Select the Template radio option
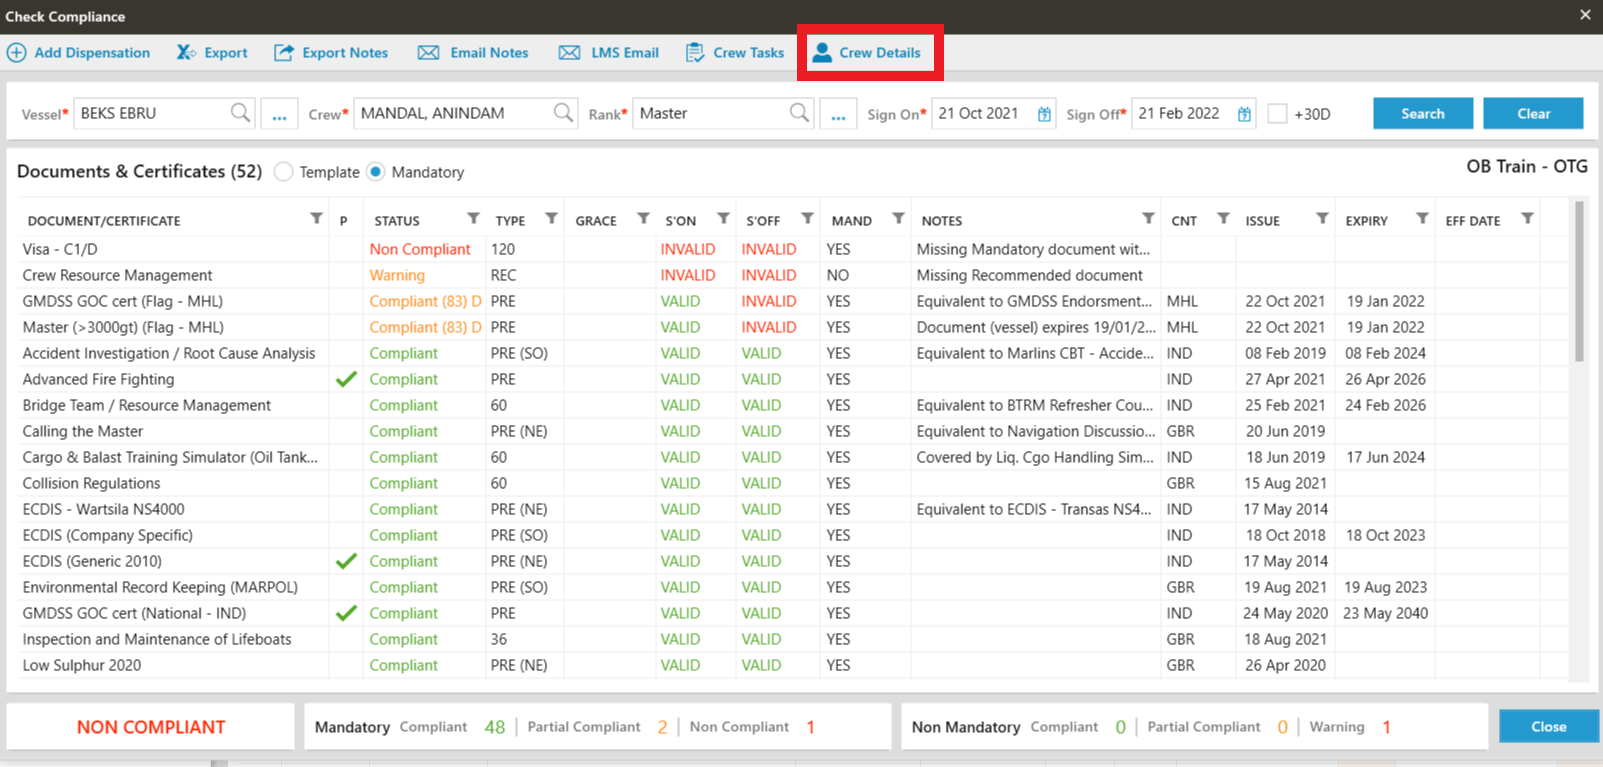The width and height of the screenshot is (1603, 767). [x=284, y=172]
